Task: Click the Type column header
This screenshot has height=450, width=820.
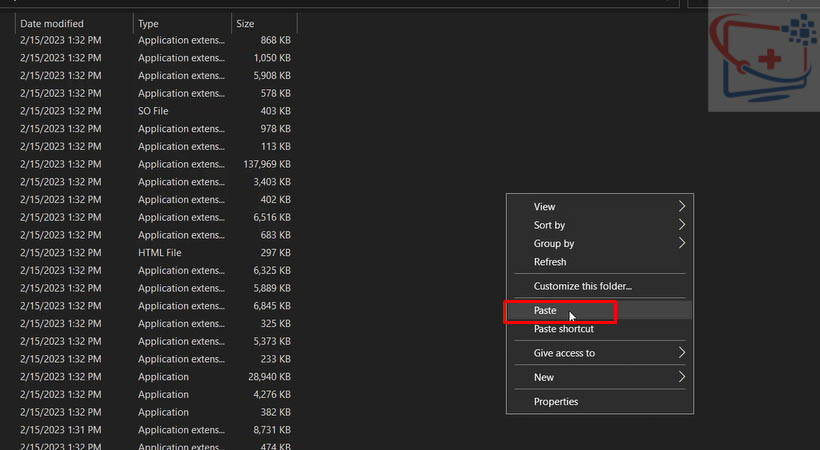Action: point(149,23)
